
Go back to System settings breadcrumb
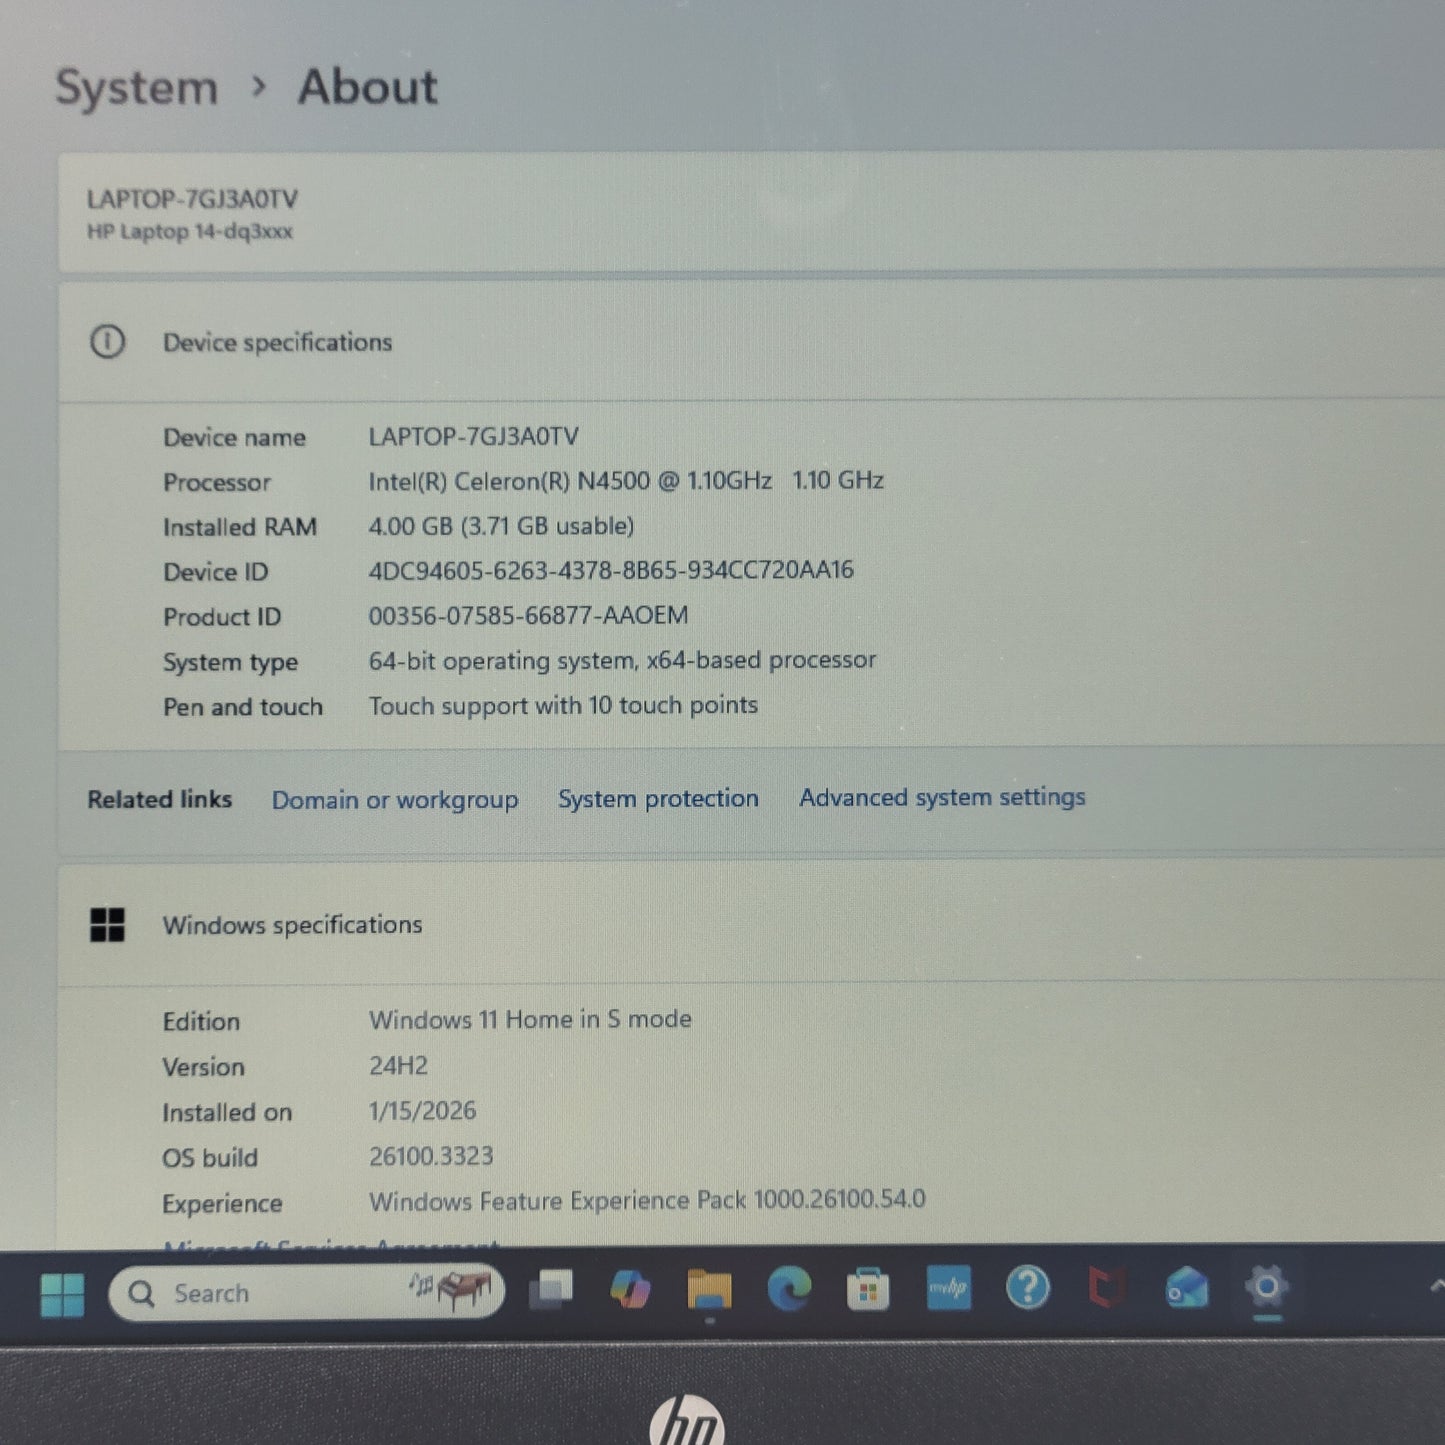point(137,88)
